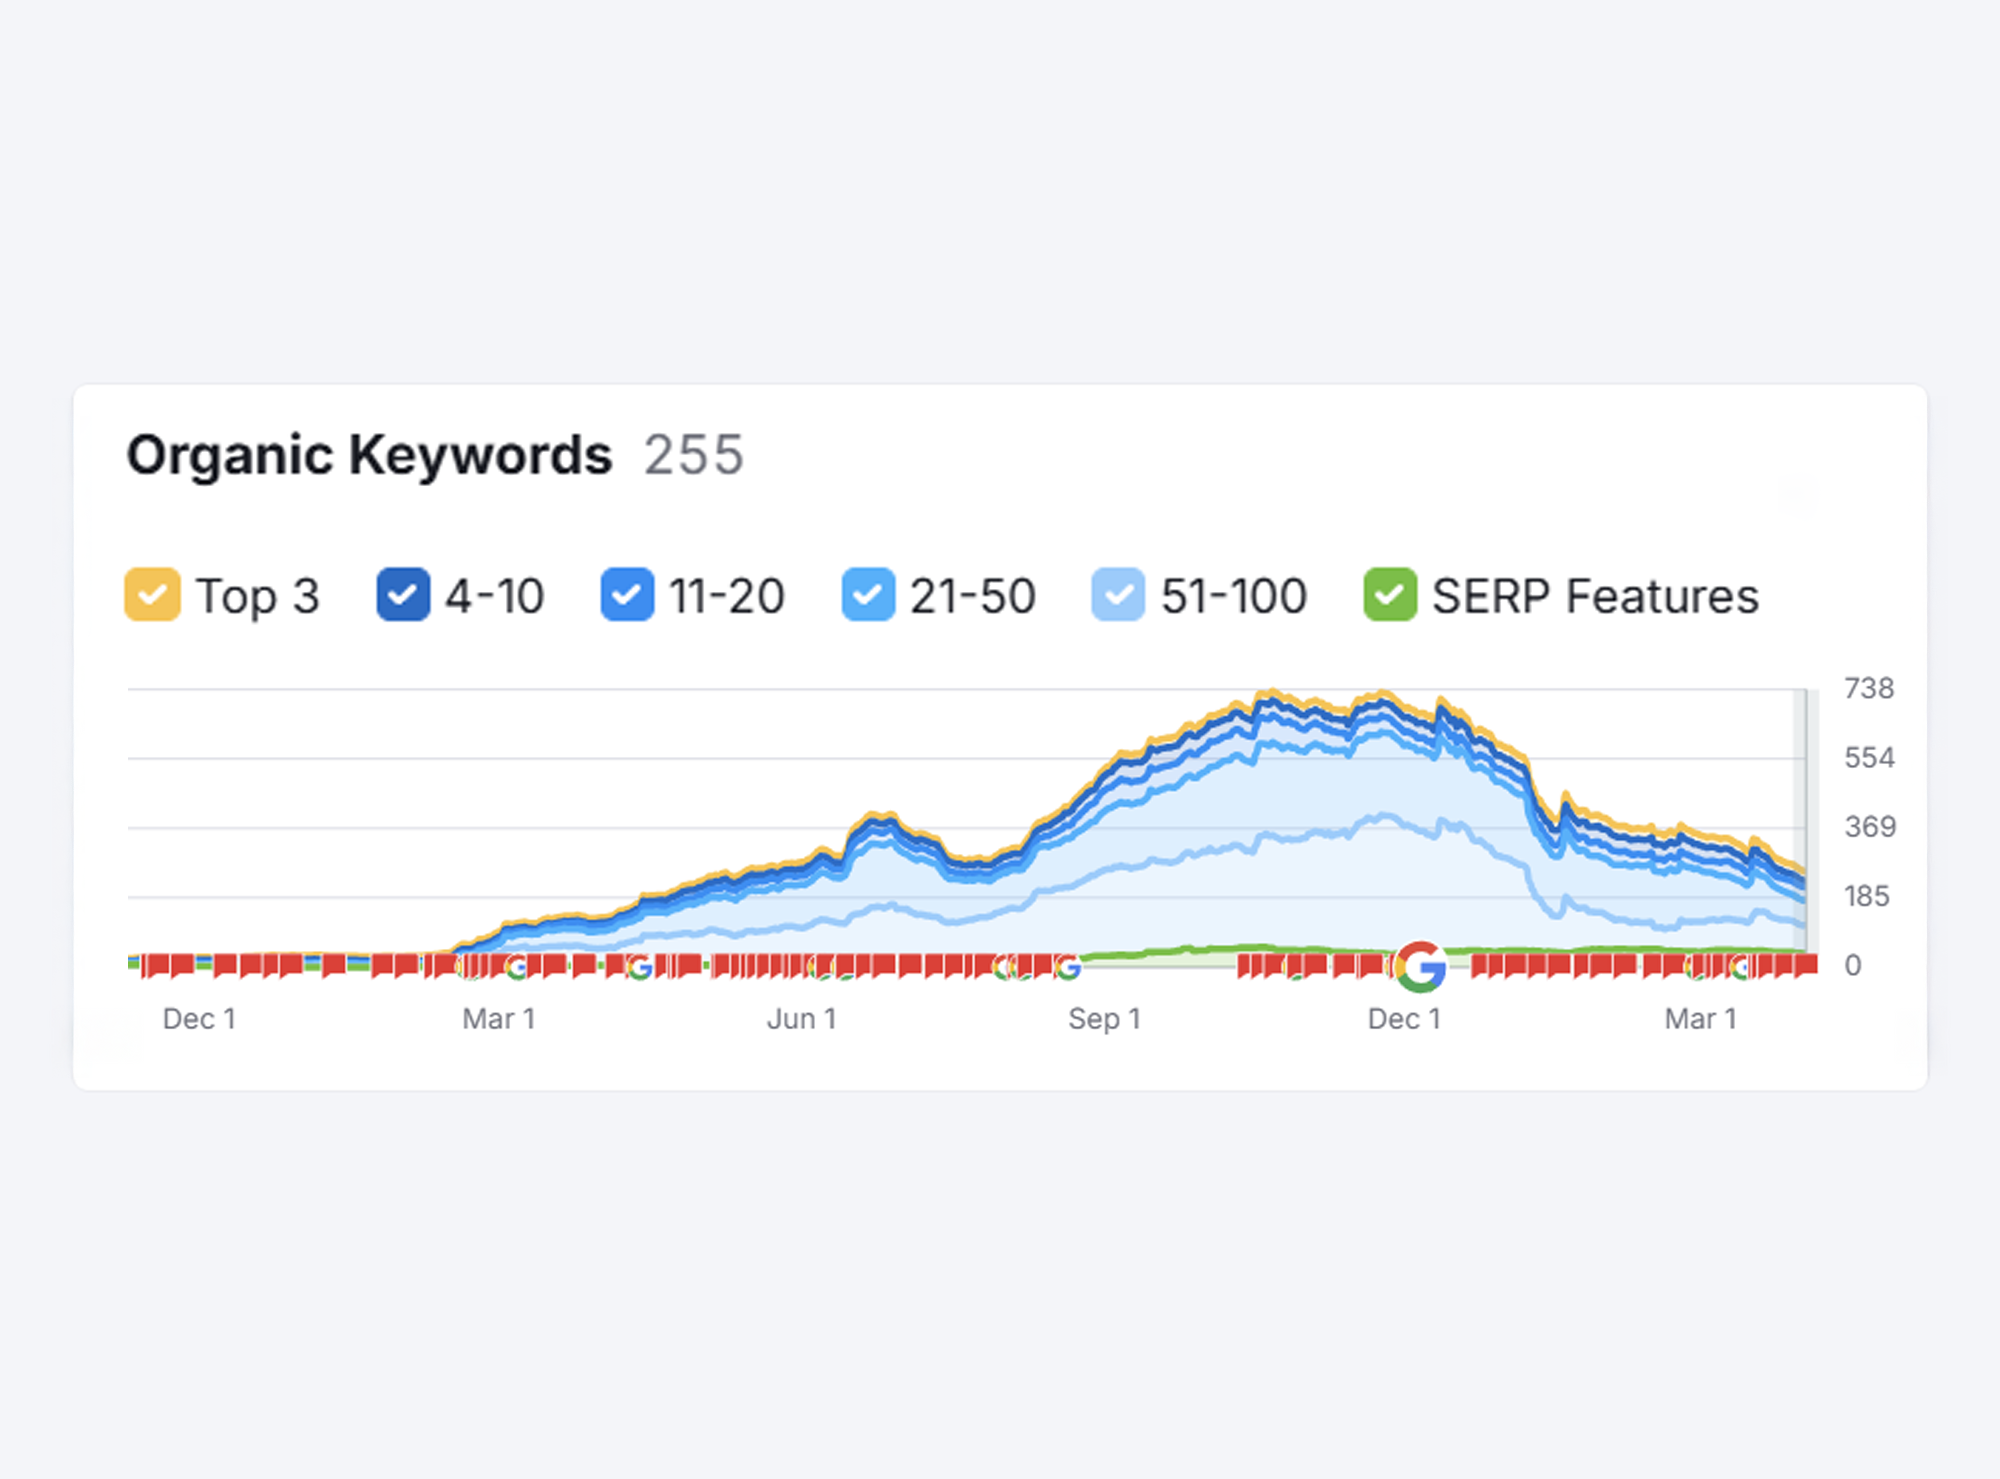This screenshot has height=1479, width=2000.
Task: Click the Organic Keywords heading
Action: 369,456
